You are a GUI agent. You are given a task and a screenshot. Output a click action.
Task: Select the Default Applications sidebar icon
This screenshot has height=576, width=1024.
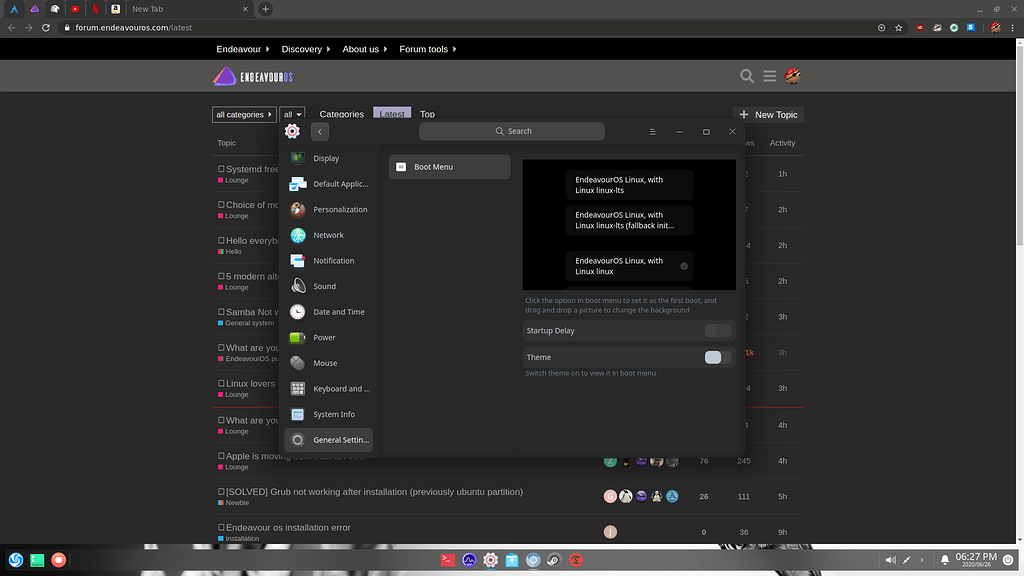tap(299, 183)
